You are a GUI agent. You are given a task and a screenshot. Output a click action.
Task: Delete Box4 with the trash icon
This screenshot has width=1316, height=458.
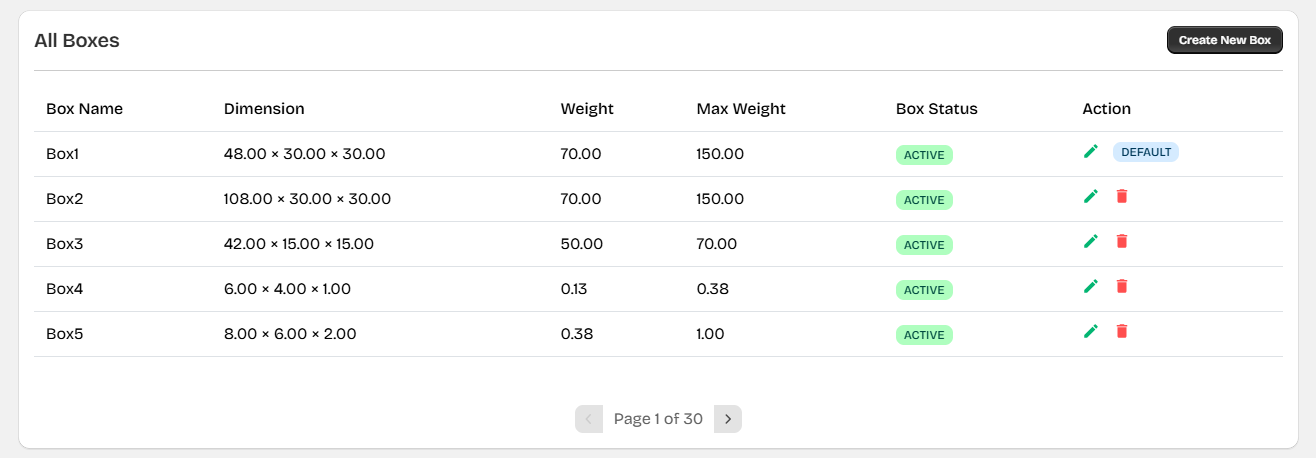coord(1122,286)
